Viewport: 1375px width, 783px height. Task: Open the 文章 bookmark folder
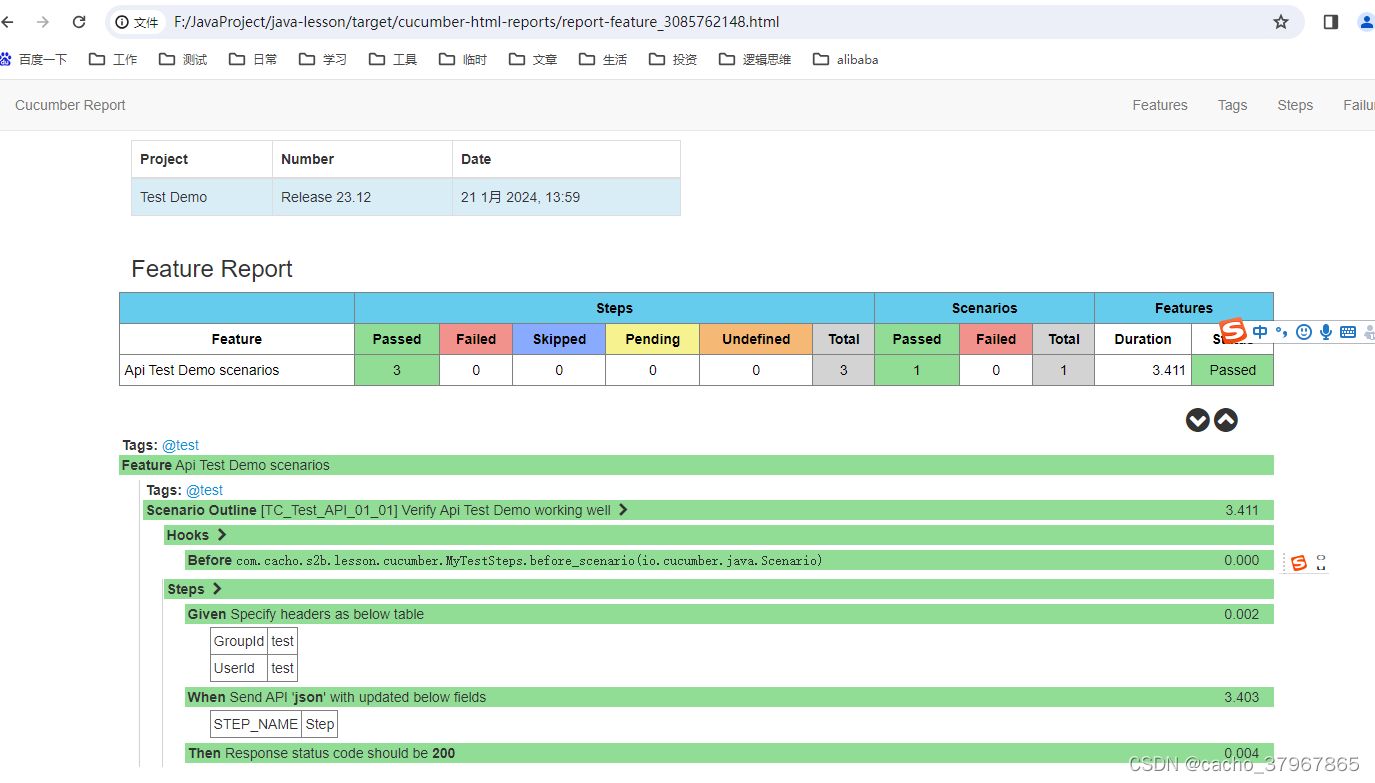[x=533, y=59]
